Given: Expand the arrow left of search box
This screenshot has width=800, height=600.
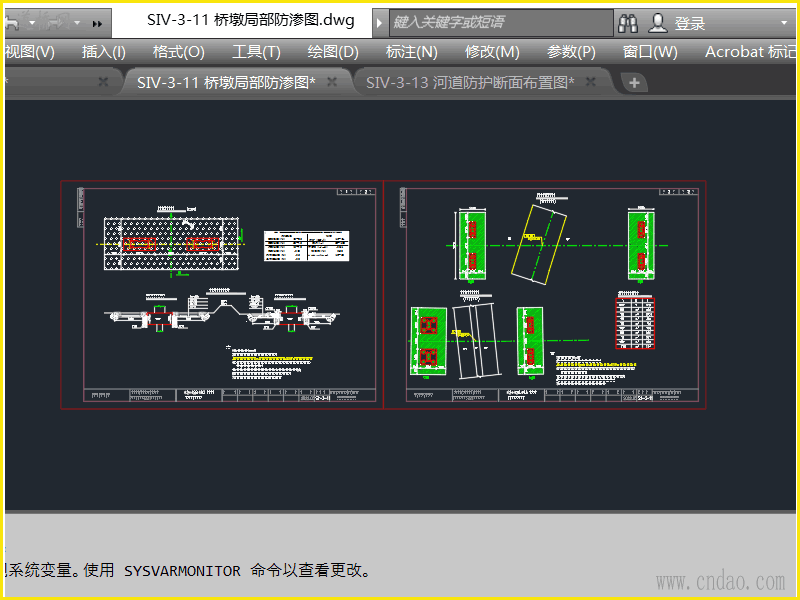Looking at the screenshot, I should click(x=379, y=23).
